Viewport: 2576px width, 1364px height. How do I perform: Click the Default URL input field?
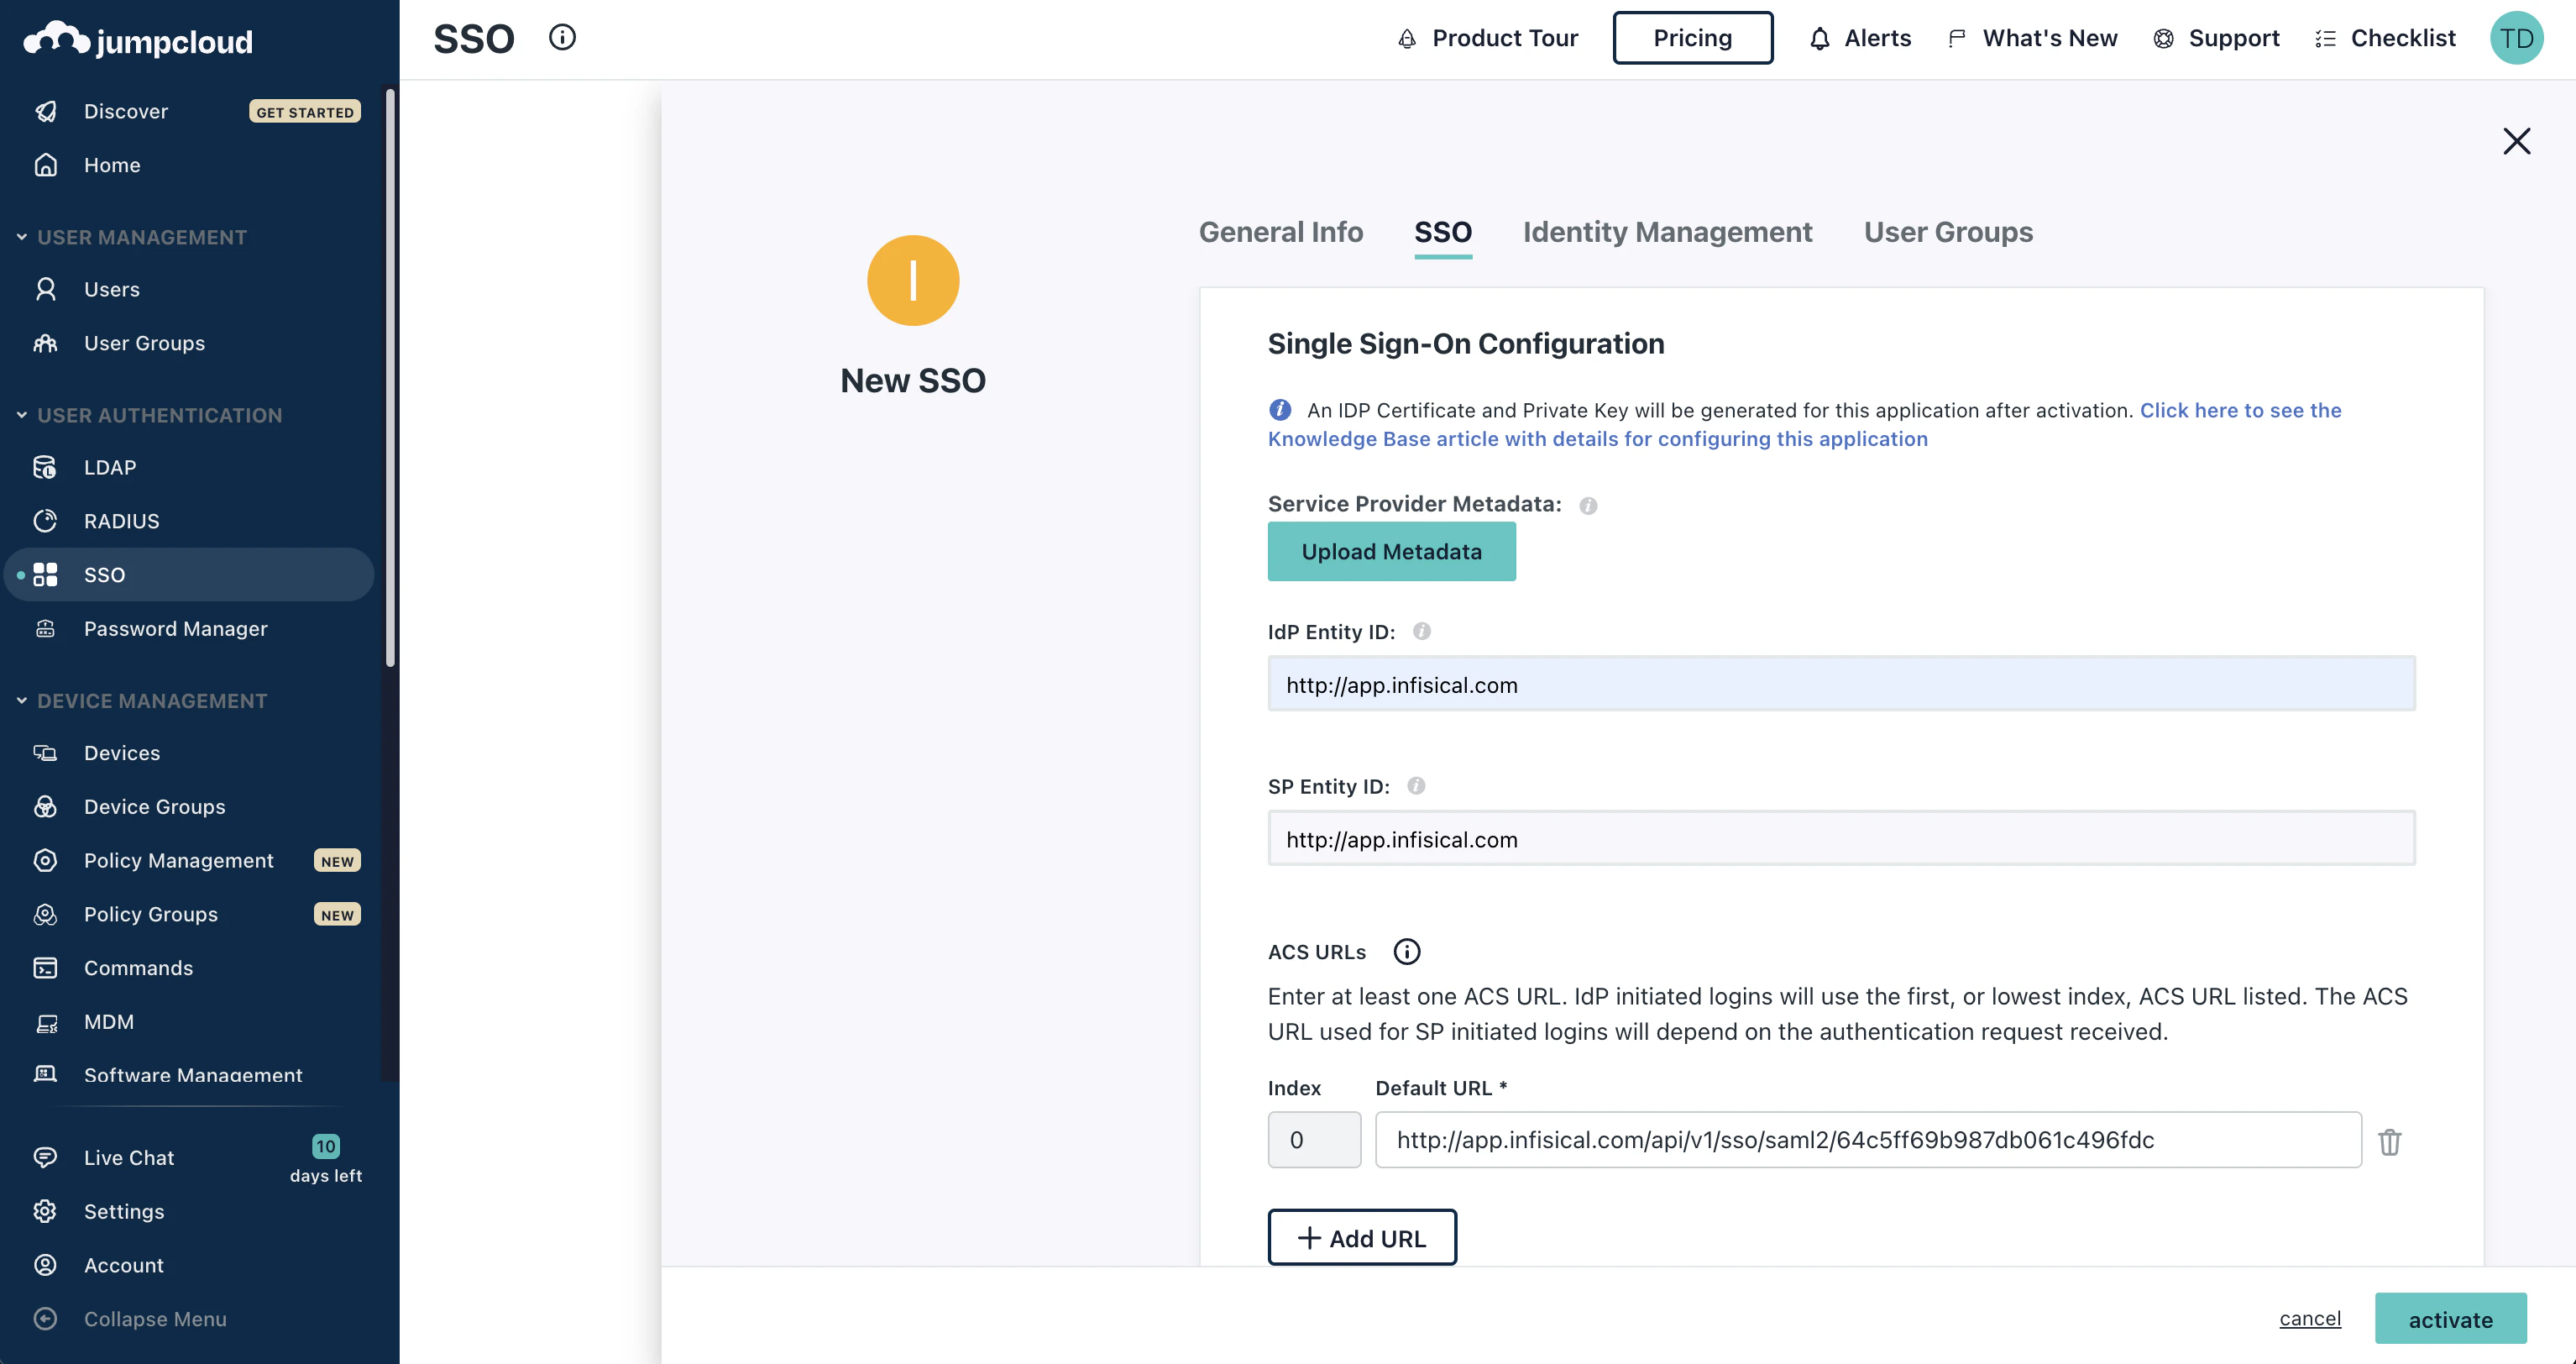click(1869, 1140)
